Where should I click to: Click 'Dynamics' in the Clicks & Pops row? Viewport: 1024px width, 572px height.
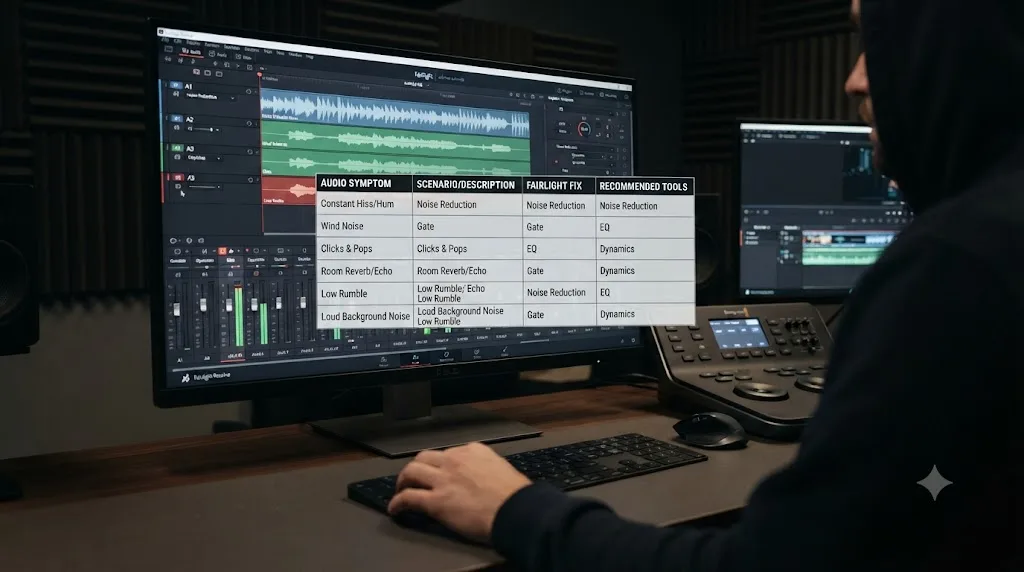pyautogui.click(x=617, y=249)
